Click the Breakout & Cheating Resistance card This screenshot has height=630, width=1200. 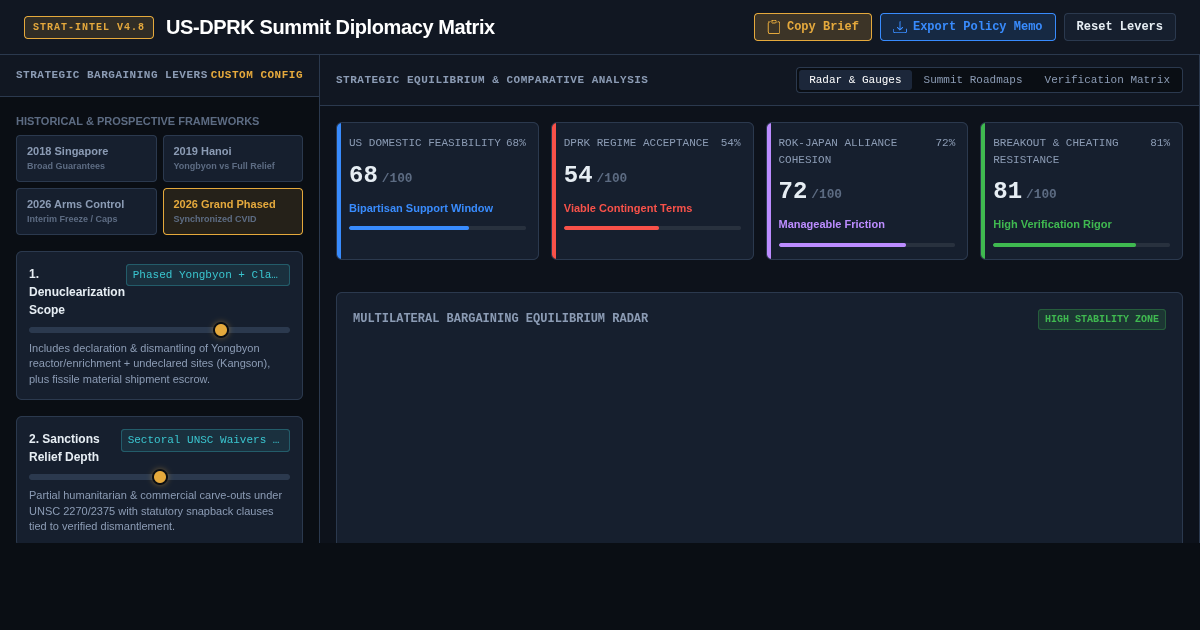1081,191
